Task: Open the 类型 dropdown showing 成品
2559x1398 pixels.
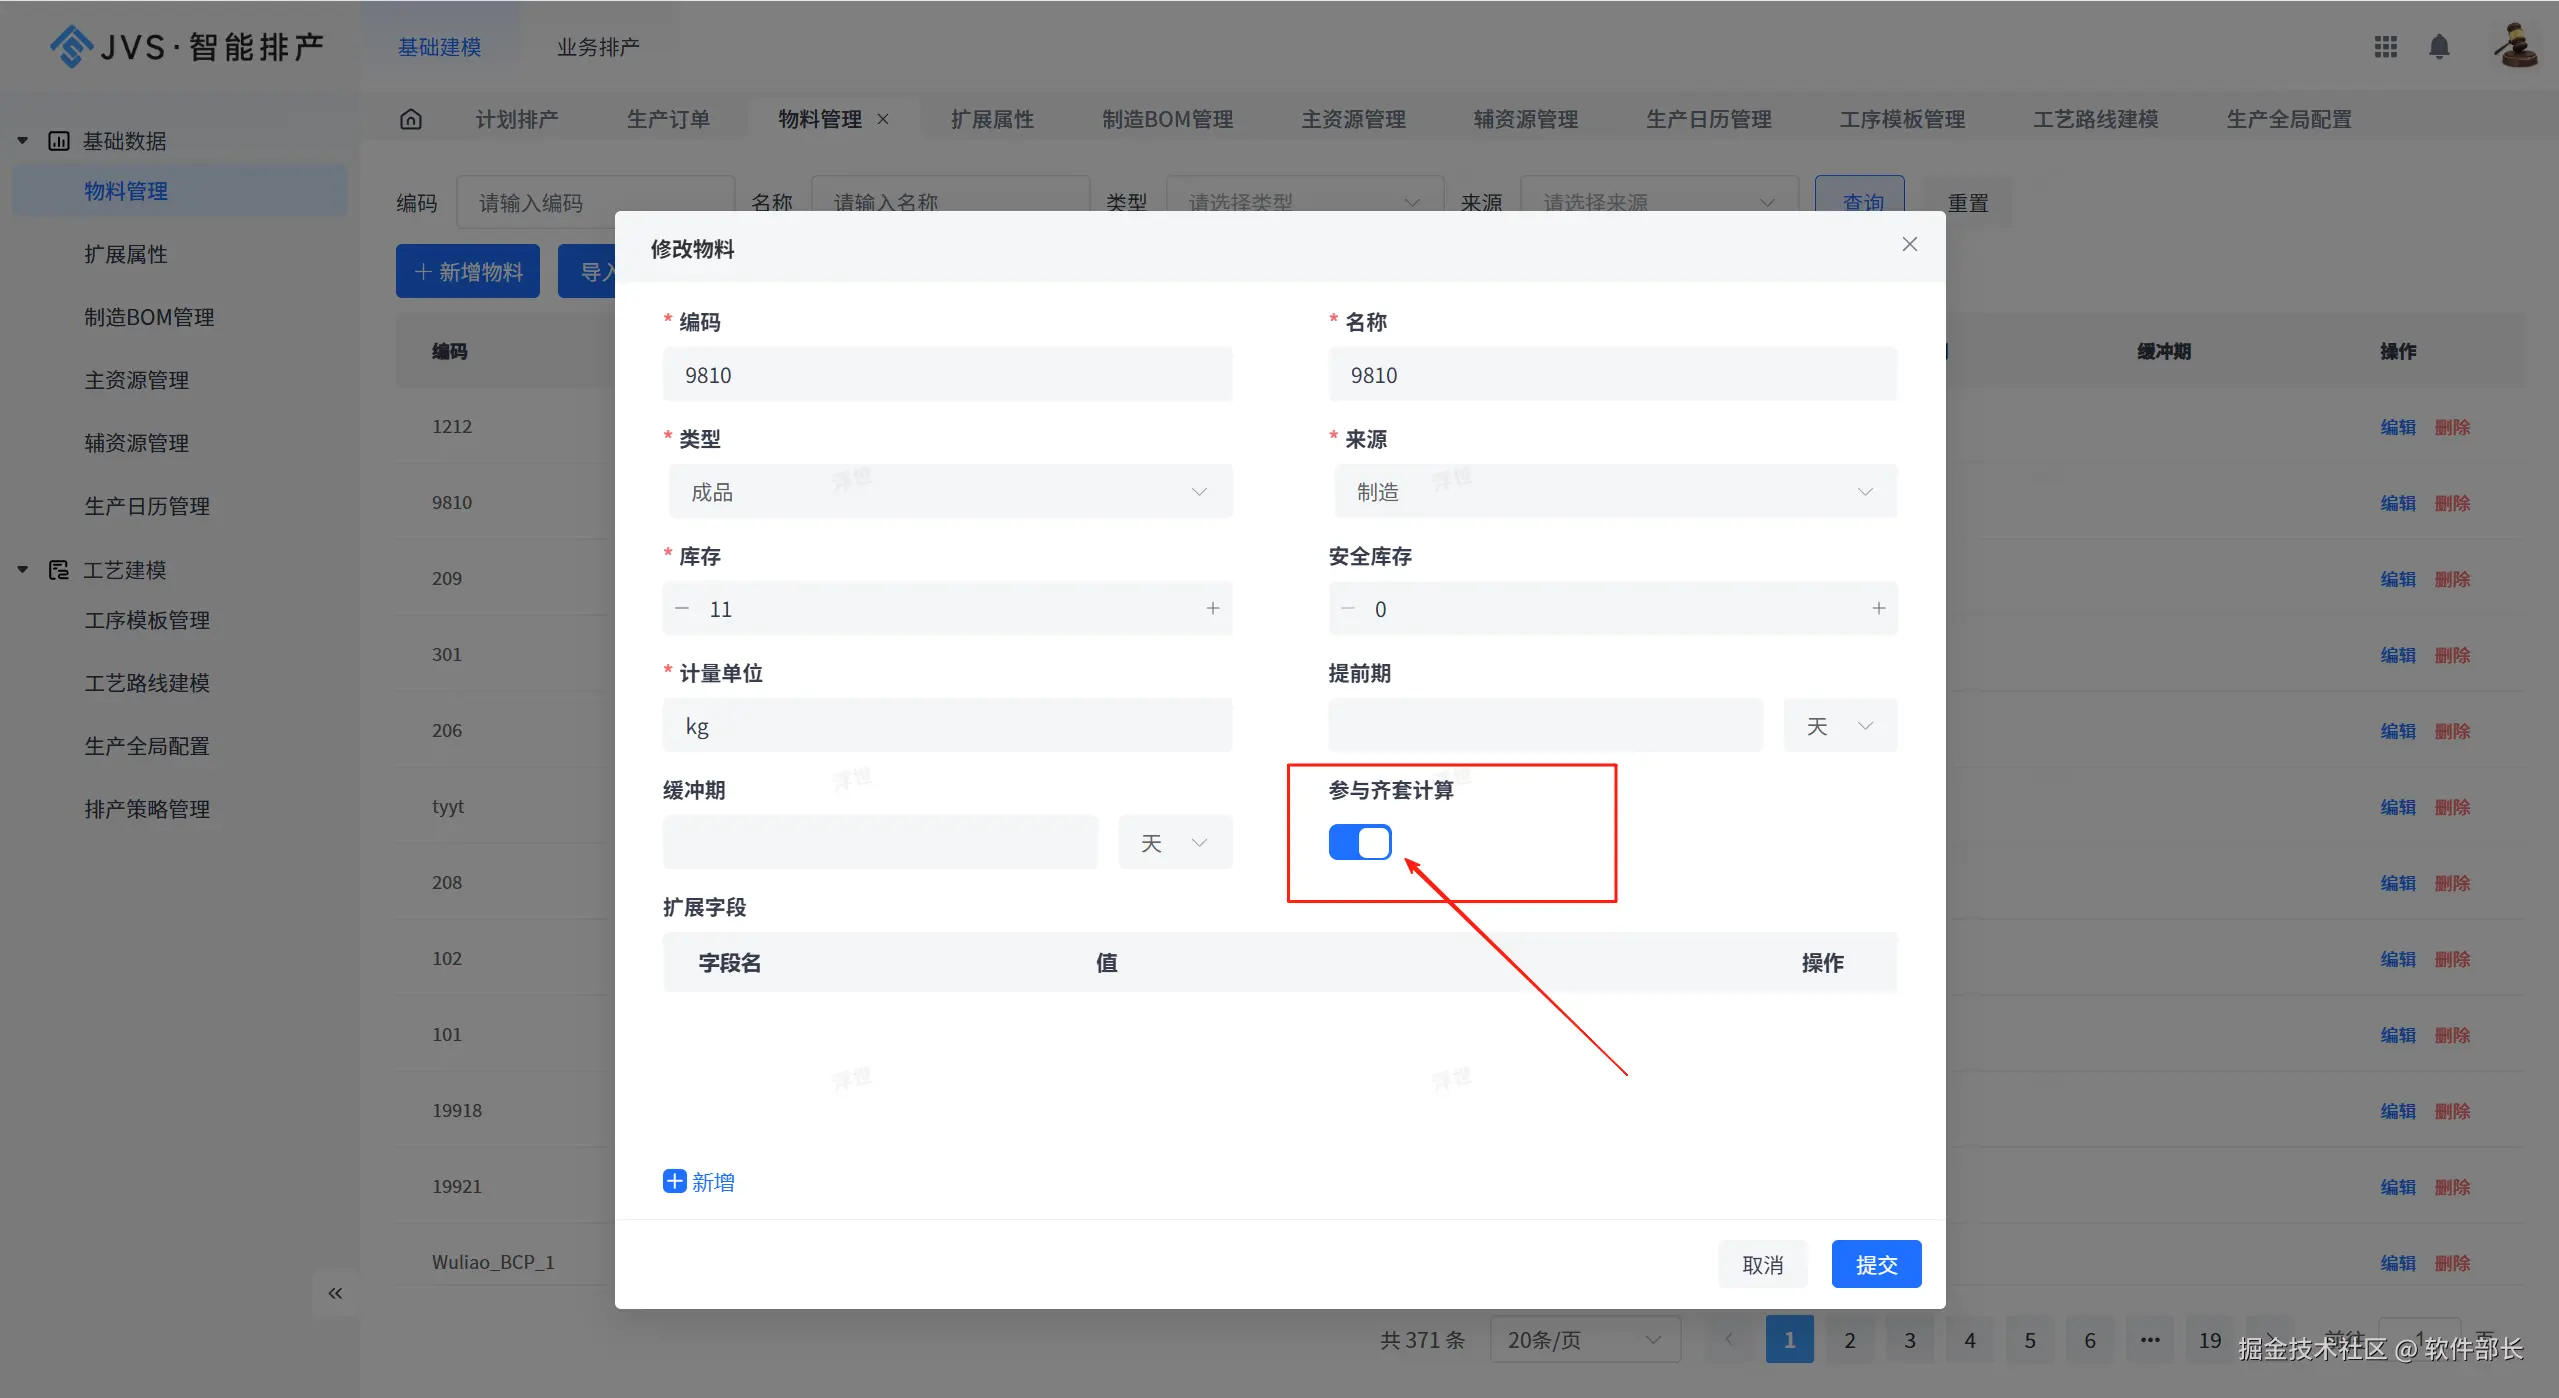Action: point(949,492)
